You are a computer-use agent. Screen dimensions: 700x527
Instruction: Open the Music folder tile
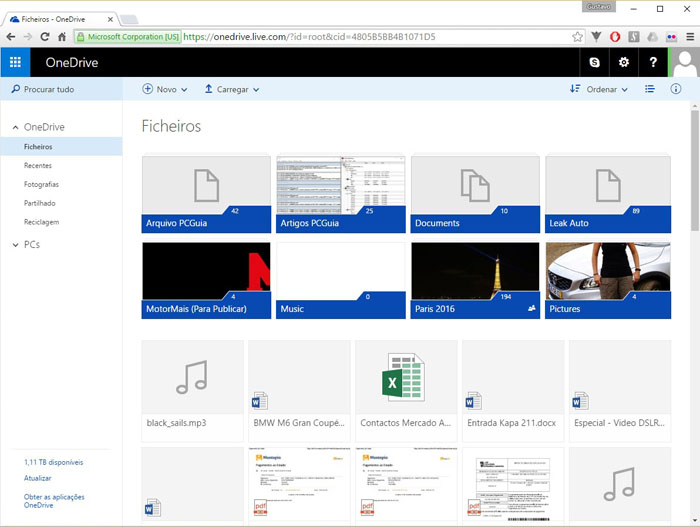(341, 280)
